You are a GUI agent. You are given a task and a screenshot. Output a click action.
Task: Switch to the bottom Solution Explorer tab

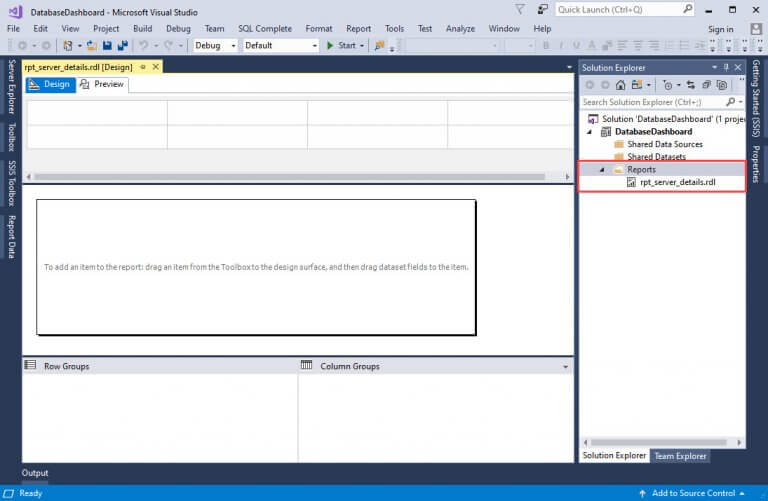tap(614, 455)
